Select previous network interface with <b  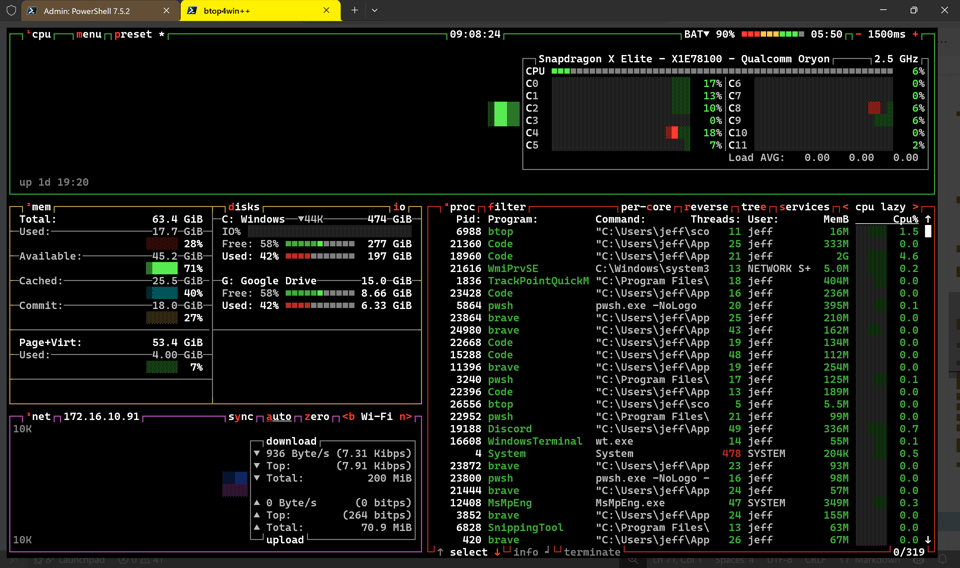pyautogui.click(x=348, y=416)
